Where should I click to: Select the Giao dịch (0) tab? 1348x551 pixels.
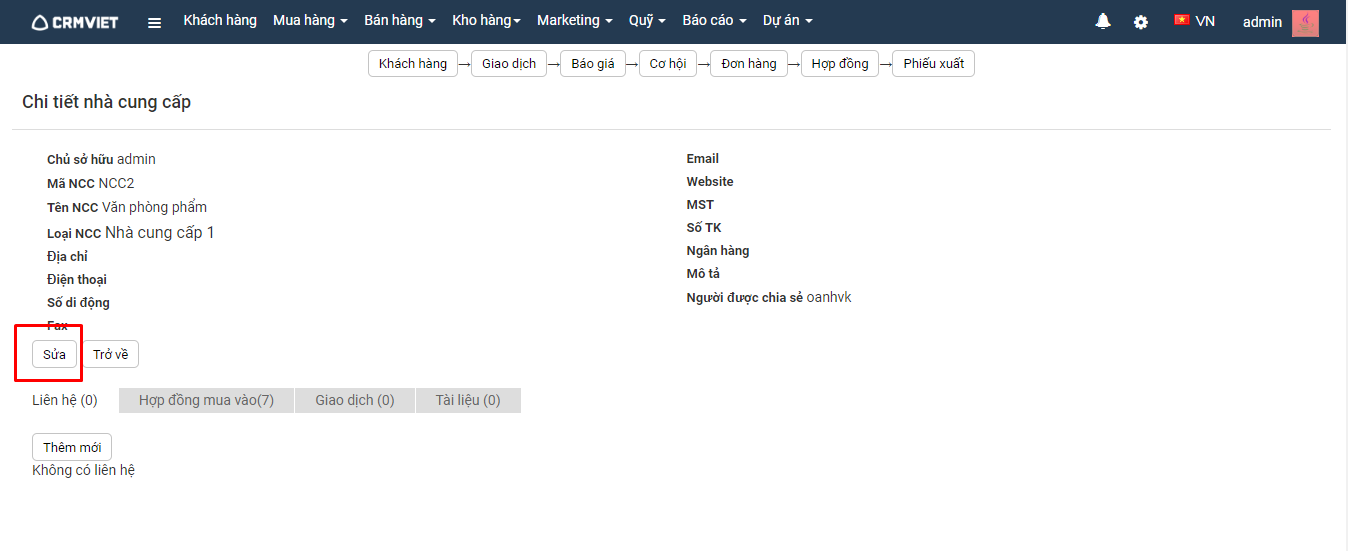click(x=355, y=400)
